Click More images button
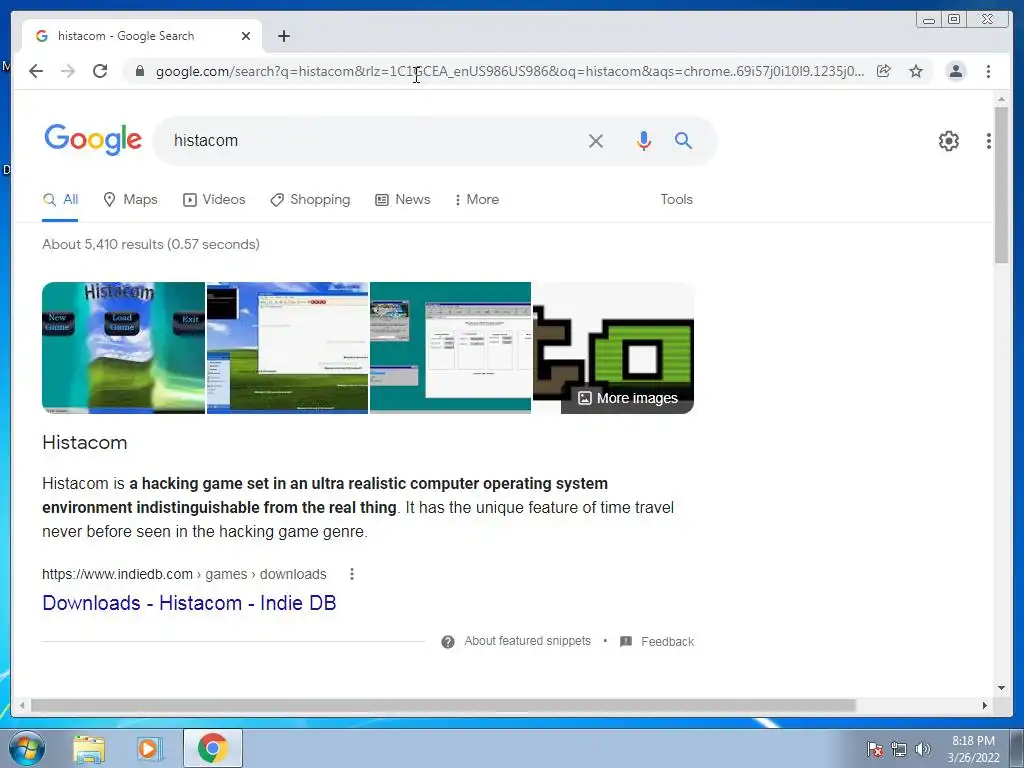Viewport: 1024px width, 768px height. click(628, 398)
